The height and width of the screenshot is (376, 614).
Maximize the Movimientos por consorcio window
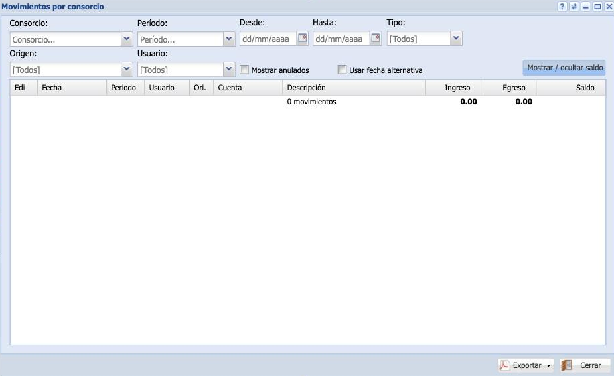(x=598, y=6)
